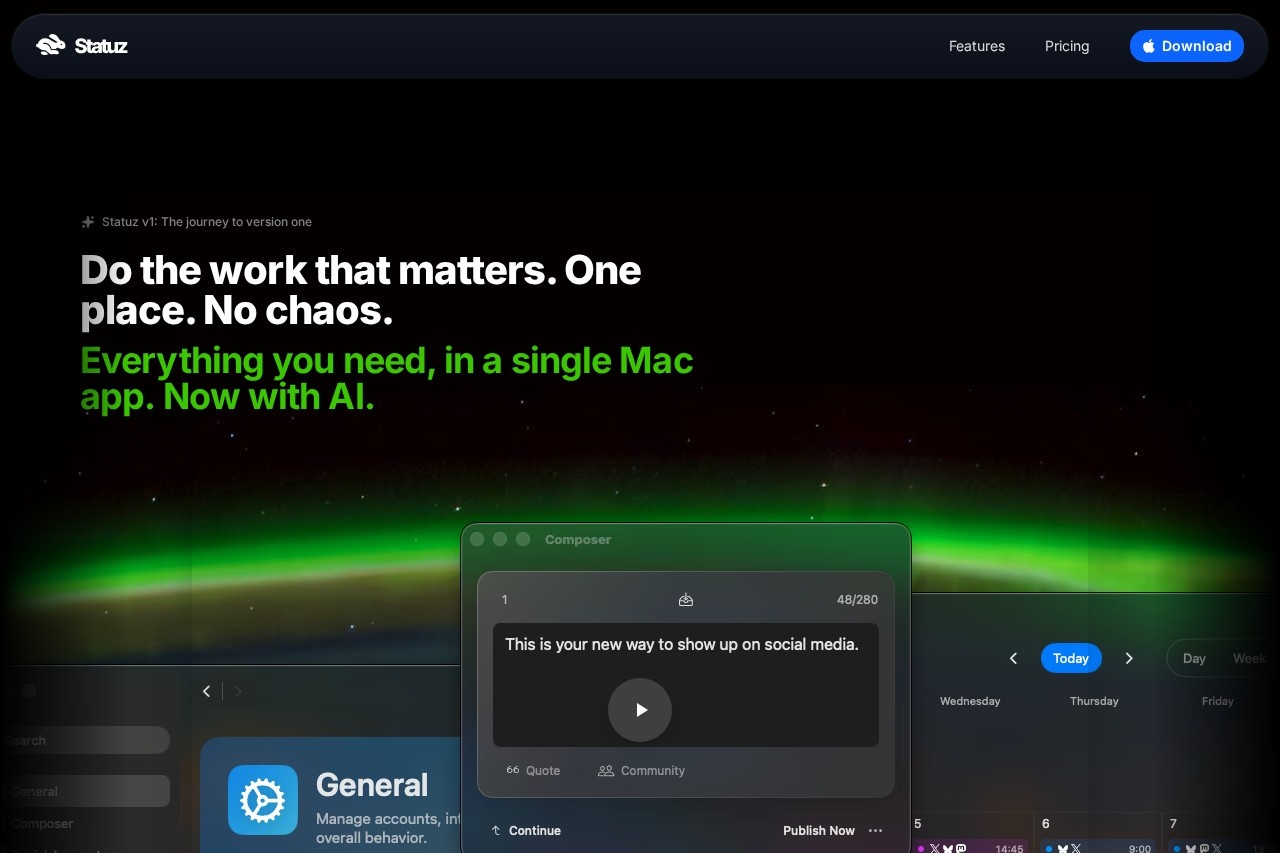This screenshot has width=1280, height=853.
Task: Click the settings back chevron
Action: coord(207,691)
